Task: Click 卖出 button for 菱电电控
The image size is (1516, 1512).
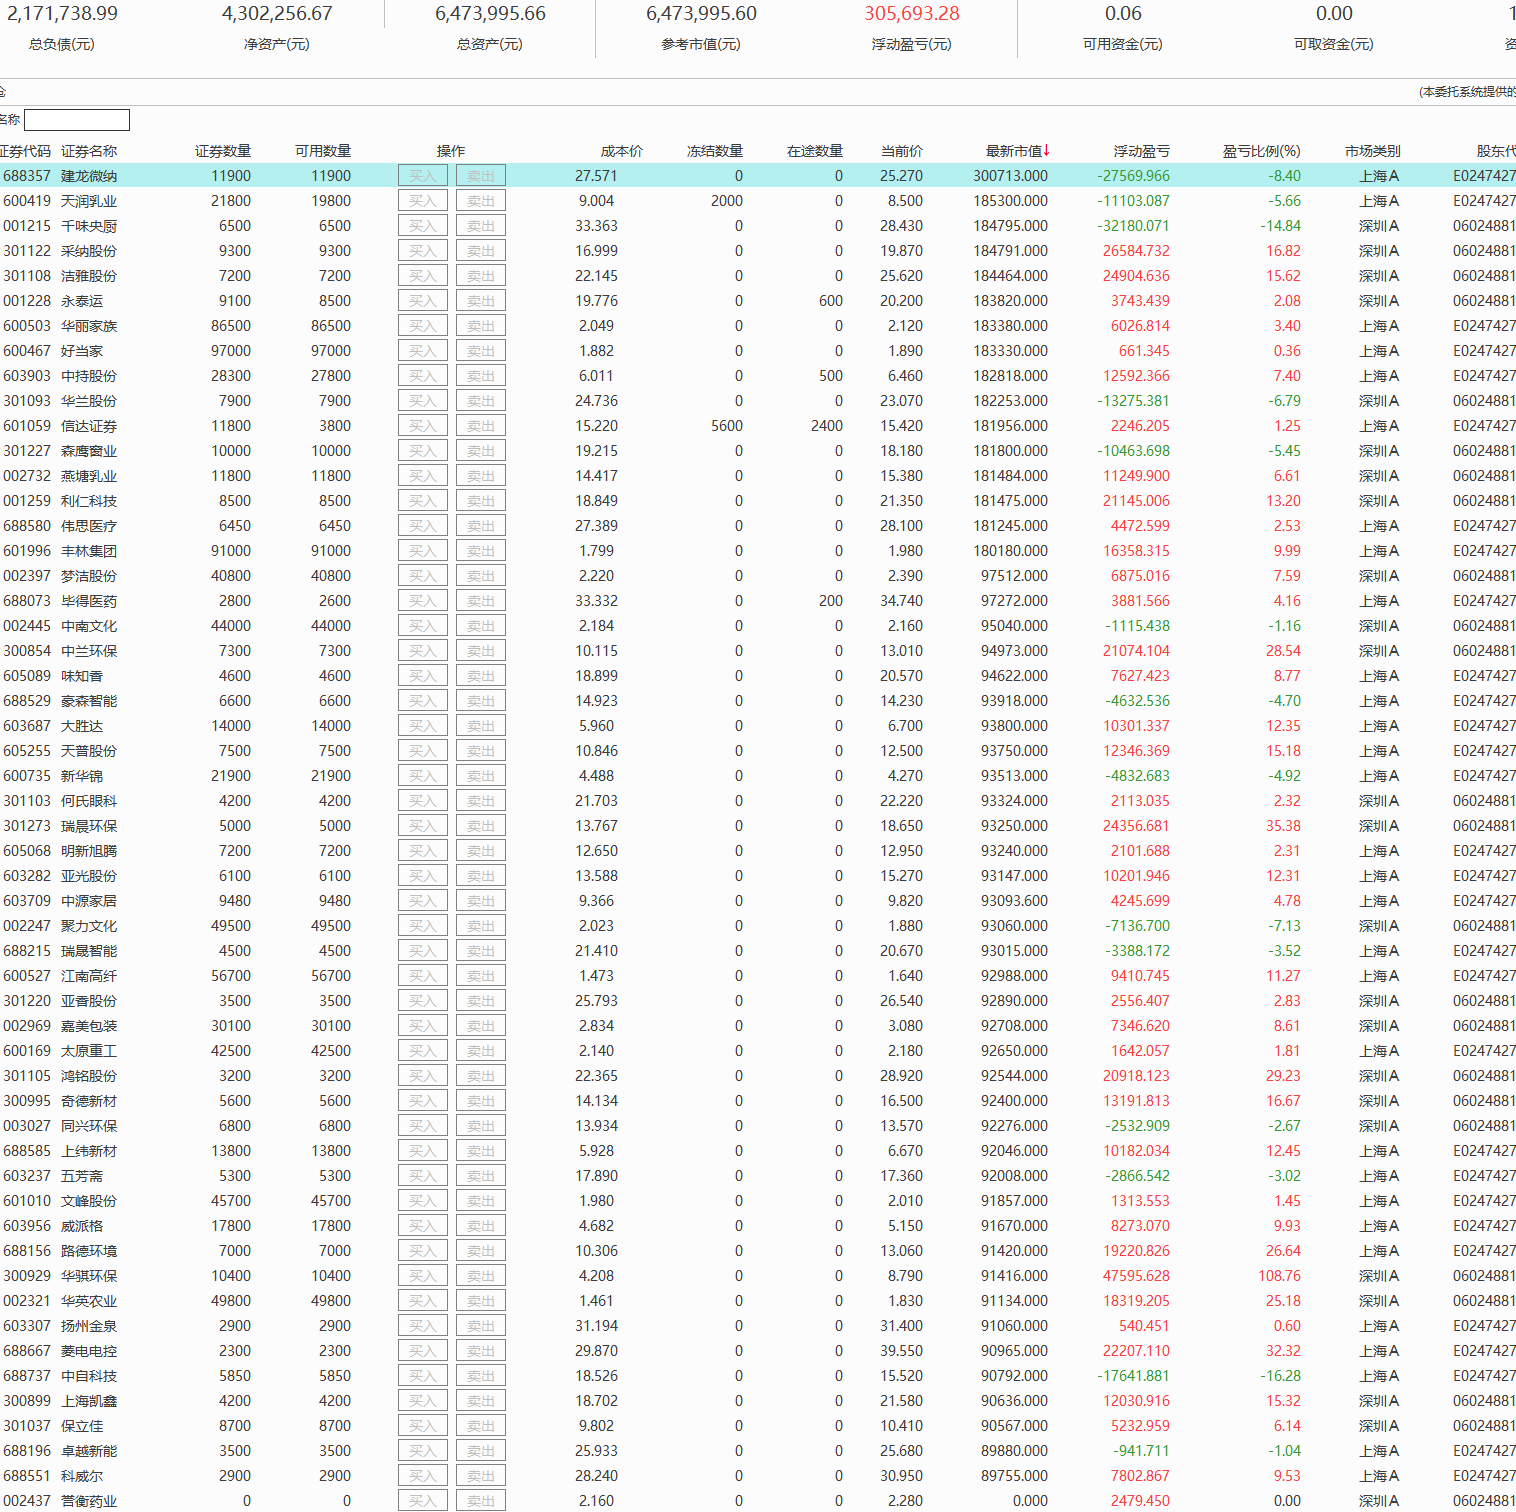Action: (481, 1351)
